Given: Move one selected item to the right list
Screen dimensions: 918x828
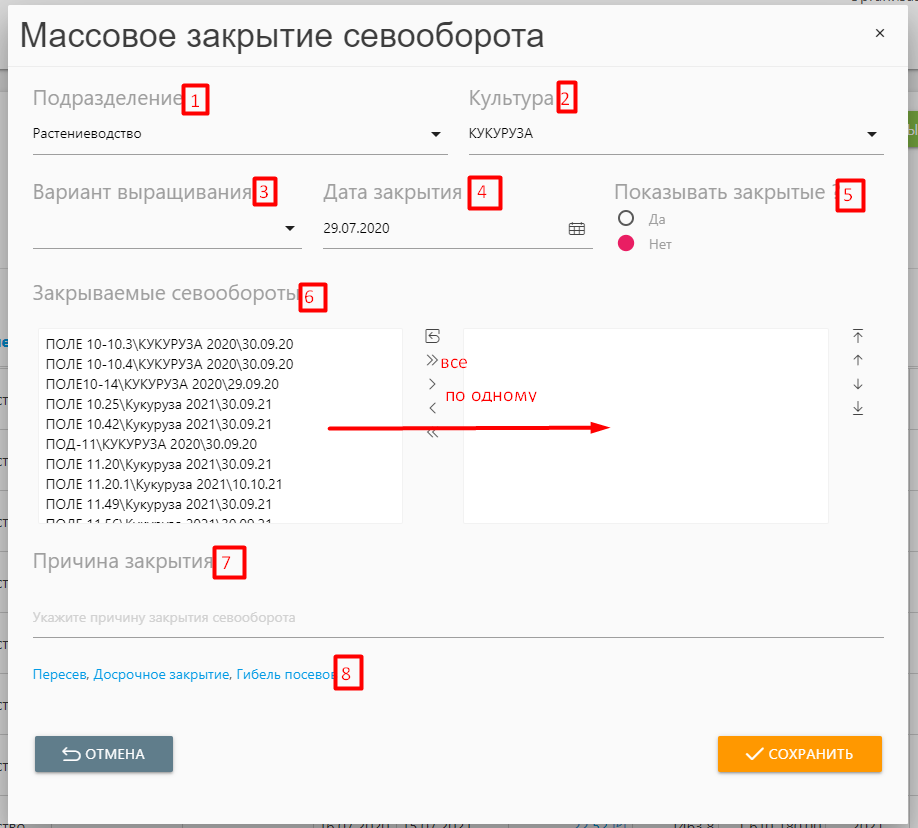Looking at the screenshot, I should tap(432, 384).
